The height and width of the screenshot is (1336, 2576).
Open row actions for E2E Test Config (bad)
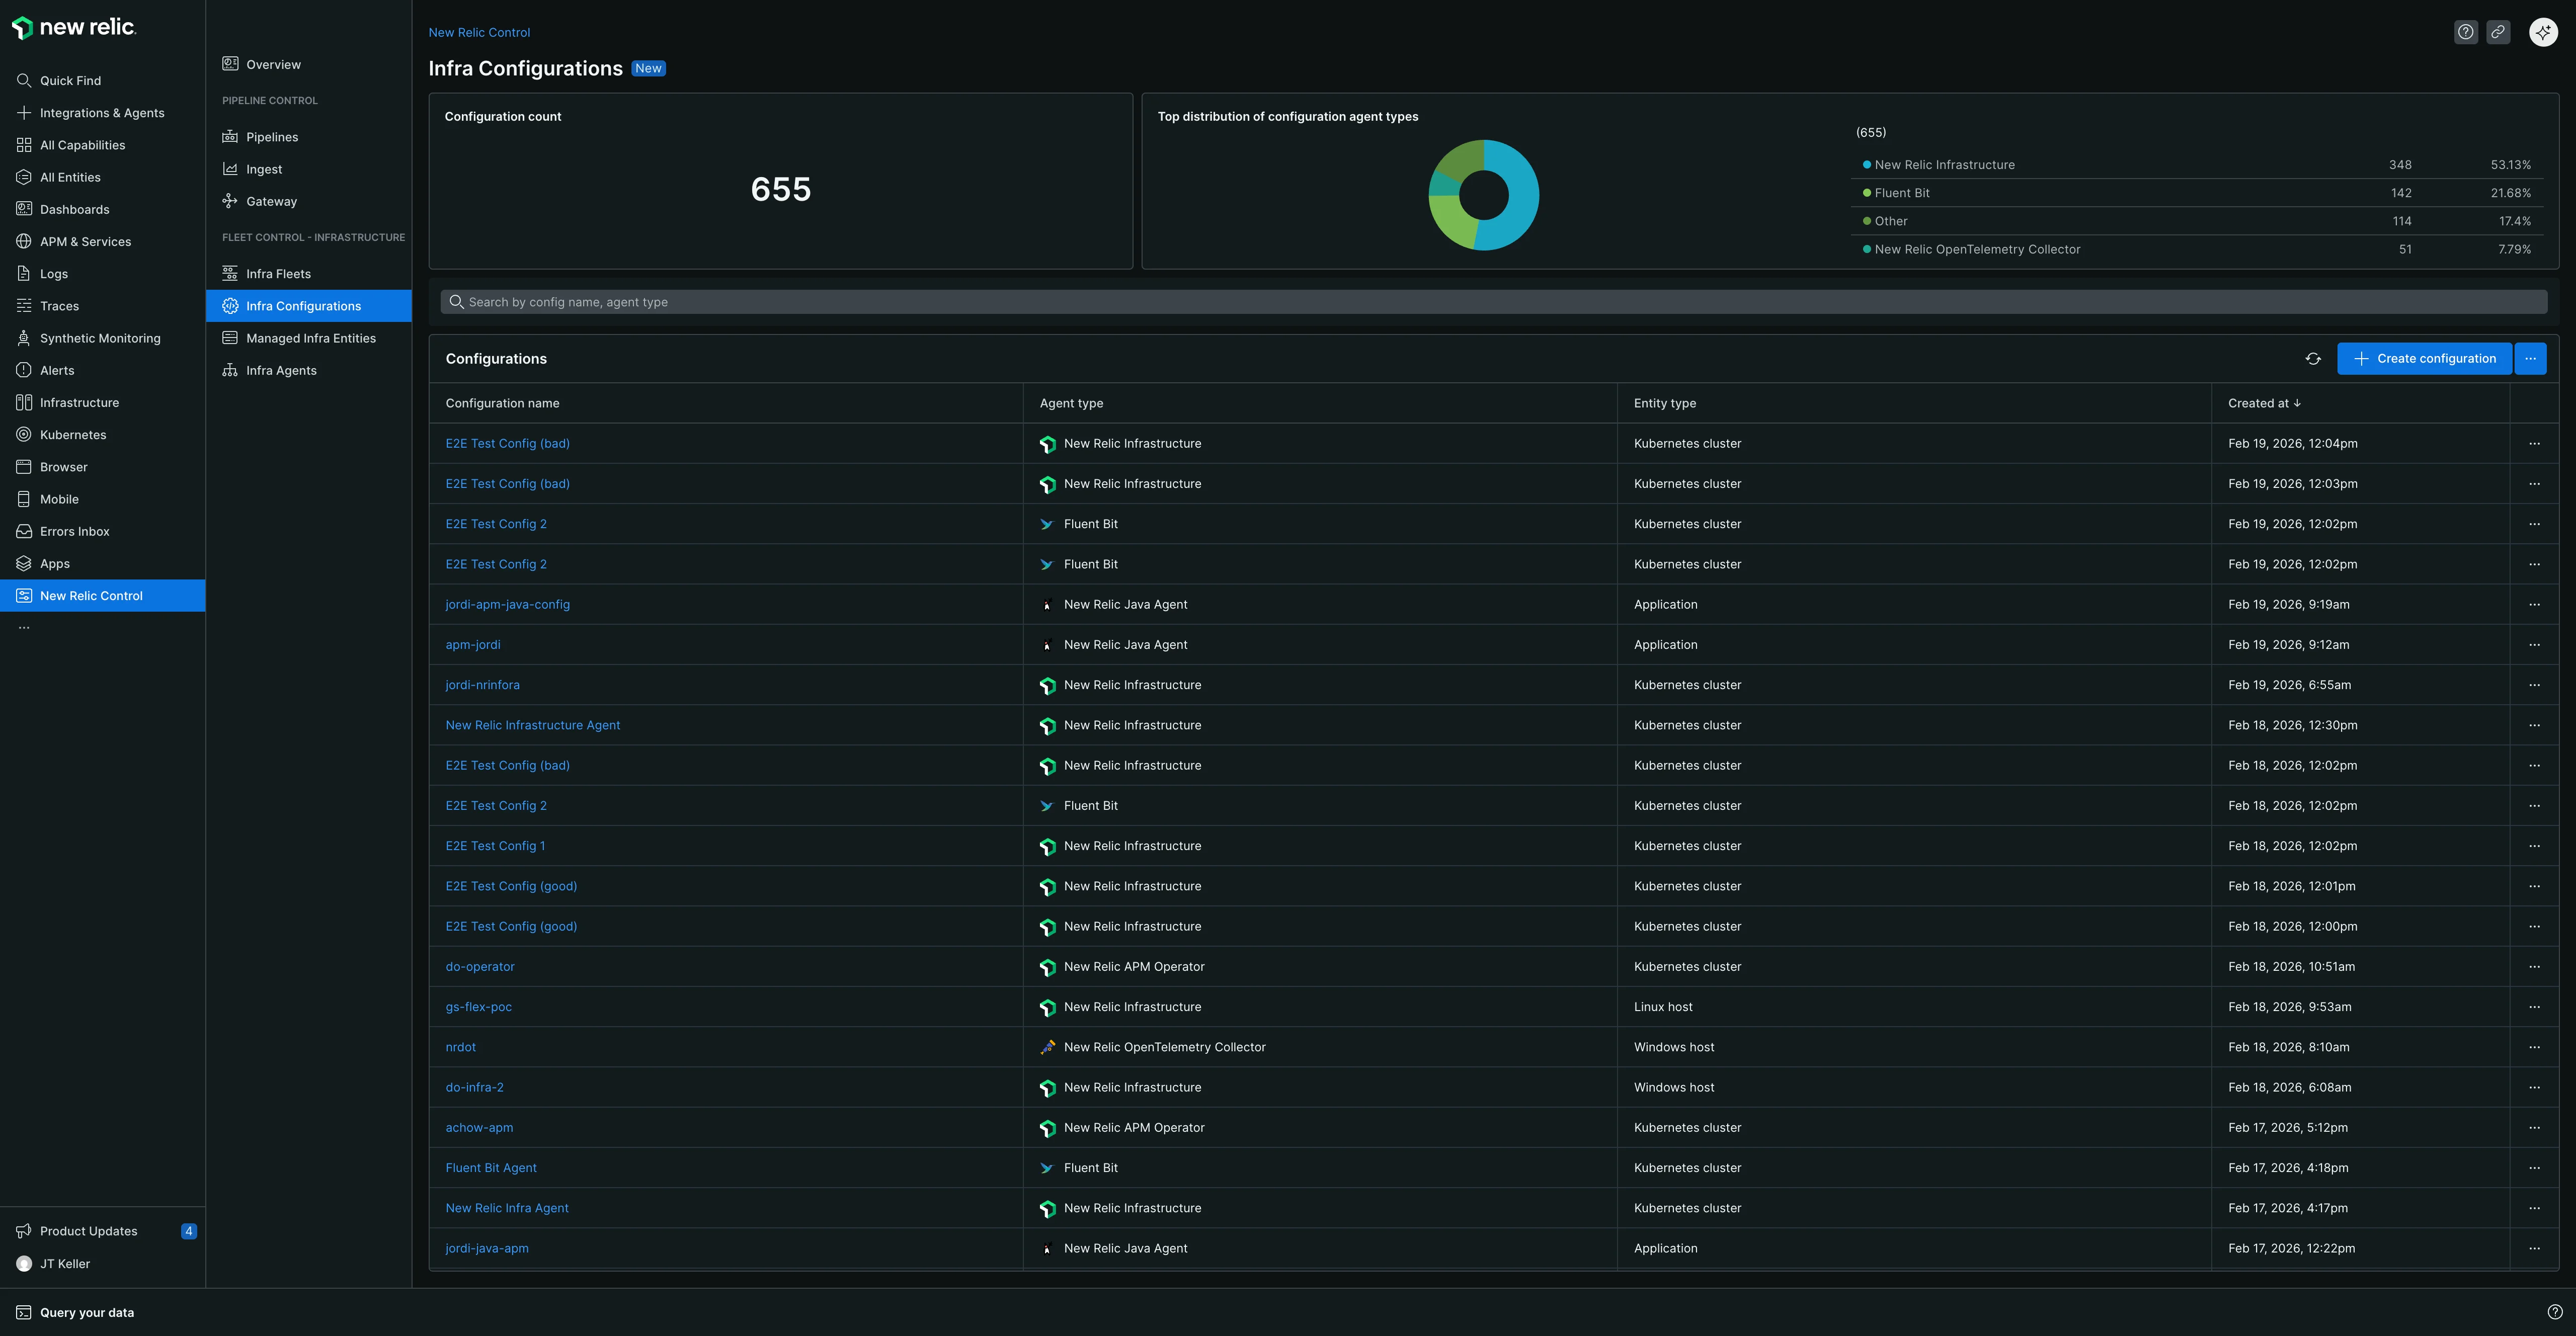(x=2534, y=443)
